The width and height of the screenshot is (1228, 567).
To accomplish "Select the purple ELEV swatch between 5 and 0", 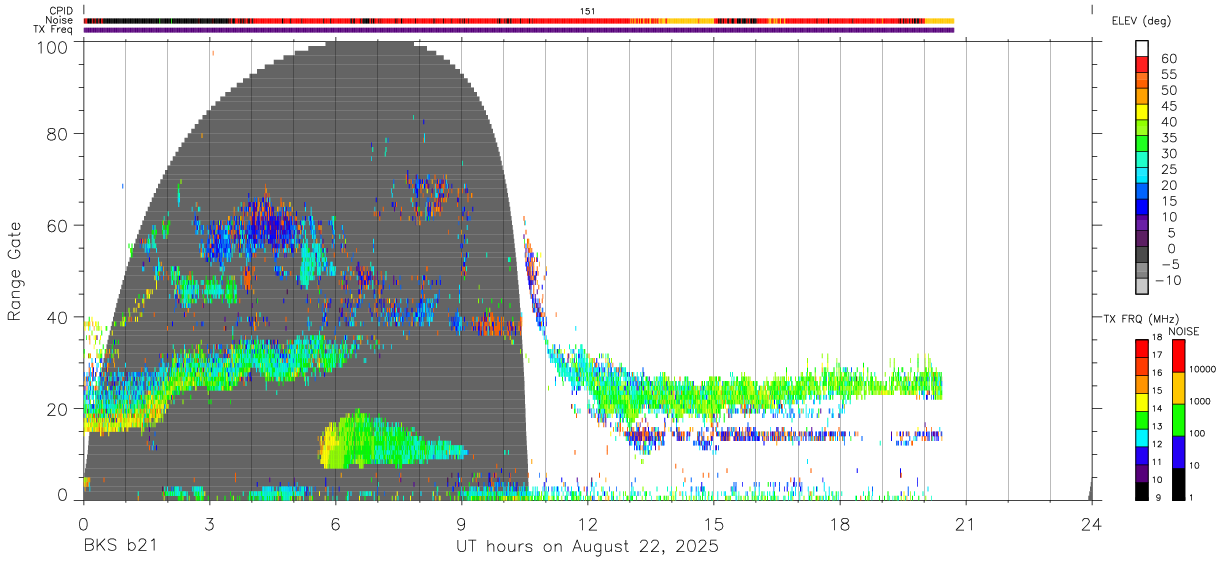I will coord(1142,238).
